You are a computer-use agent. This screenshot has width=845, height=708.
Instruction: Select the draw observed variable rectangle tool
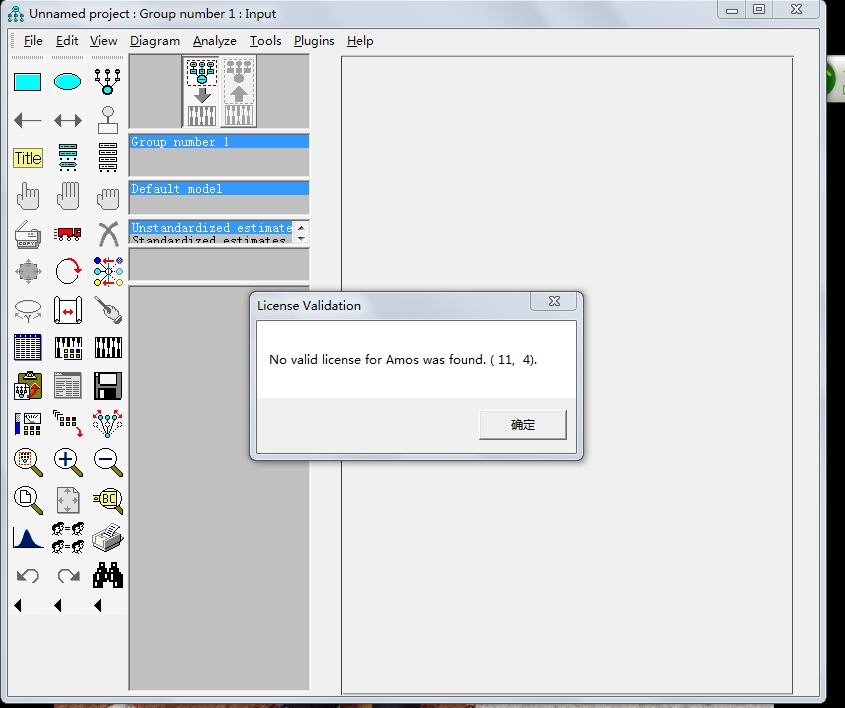coord(27,82)
